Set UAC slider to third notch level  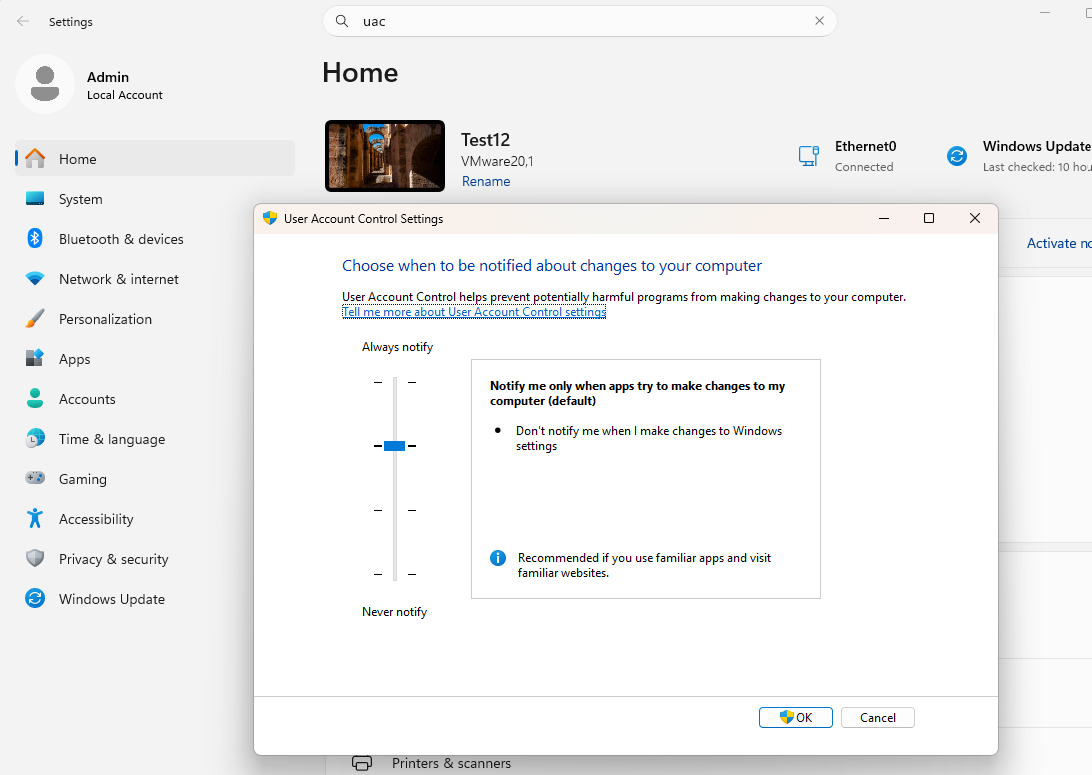click(395, 510)
